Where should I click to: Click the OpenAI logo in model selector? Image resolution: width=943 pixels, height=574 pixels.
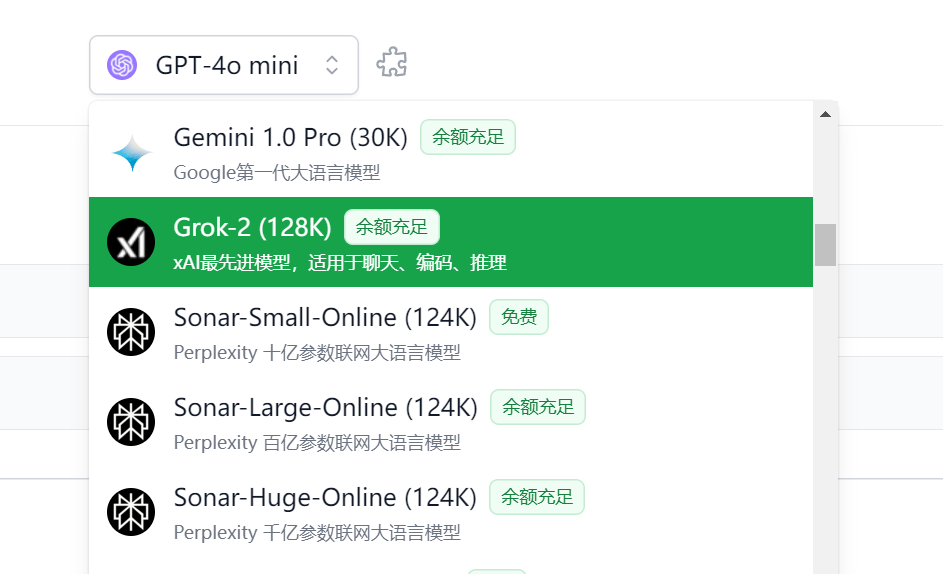point(122,65)
